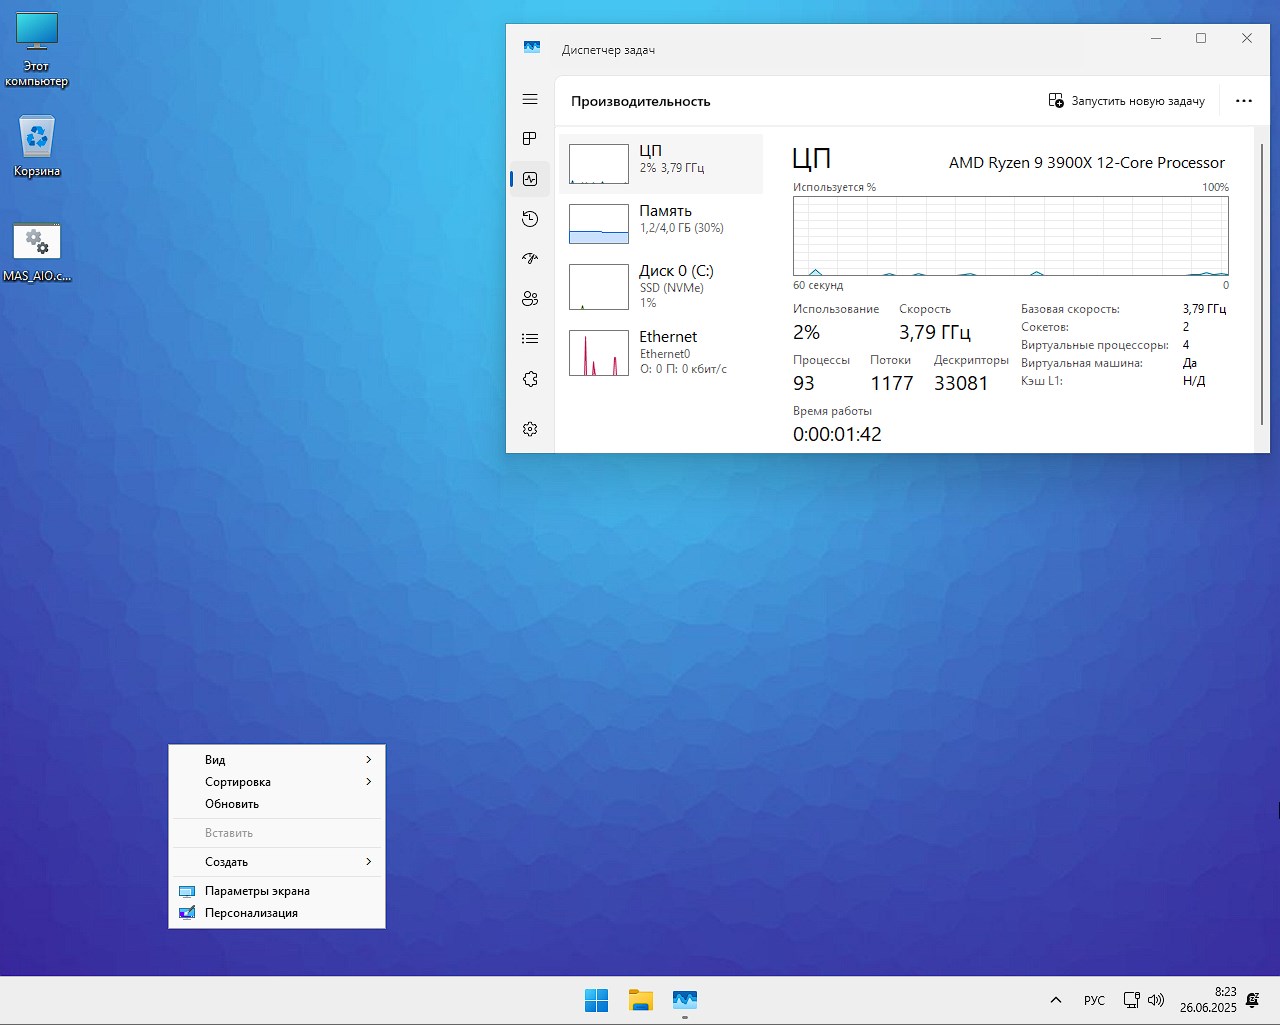The width and height of the screenshot is (1280, 1025).
Task: Open the Windows Start button
Action: click(596, 1000)
